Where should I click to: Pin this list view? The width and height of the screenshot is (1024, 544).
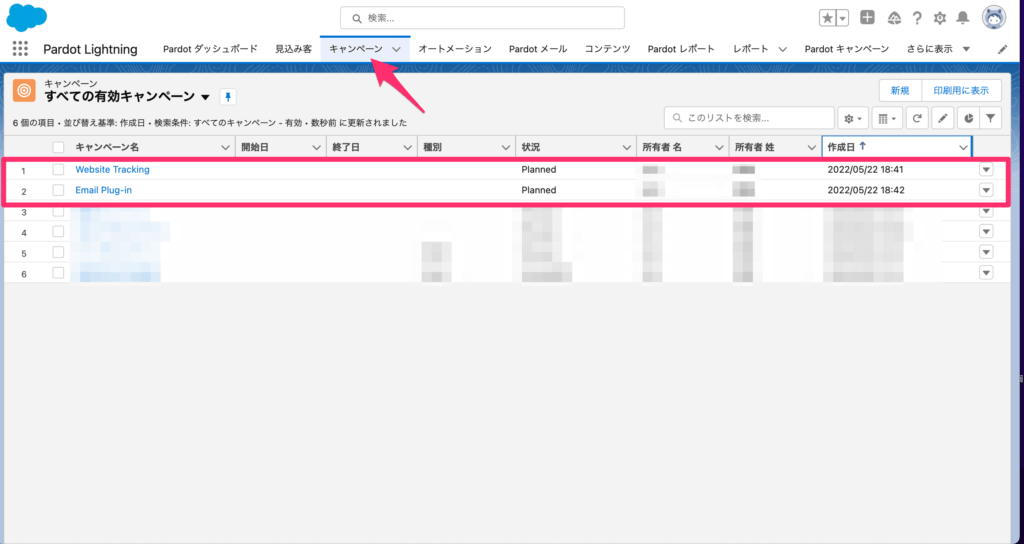[x=228, y=97]
